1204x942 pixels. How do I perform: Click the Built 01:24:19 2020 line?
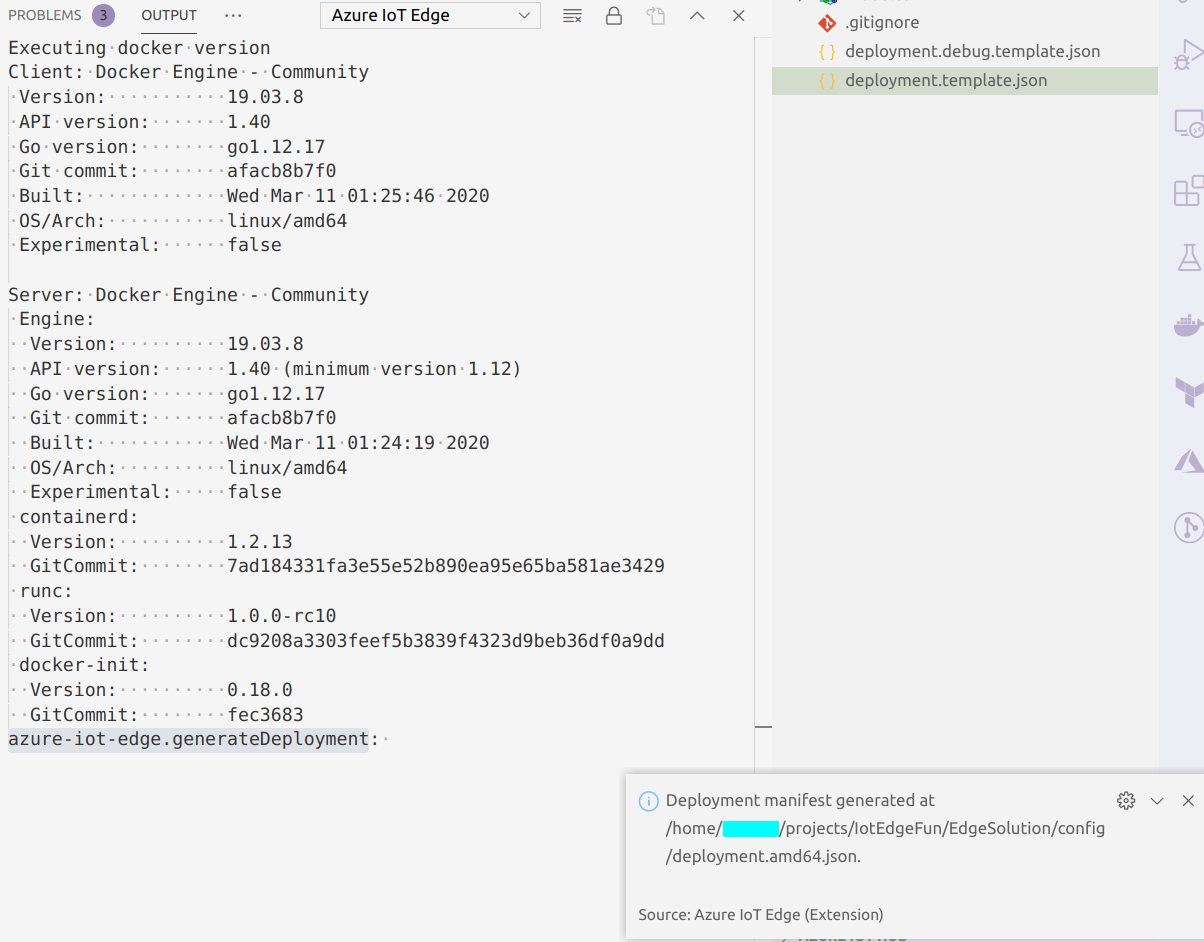259,443
